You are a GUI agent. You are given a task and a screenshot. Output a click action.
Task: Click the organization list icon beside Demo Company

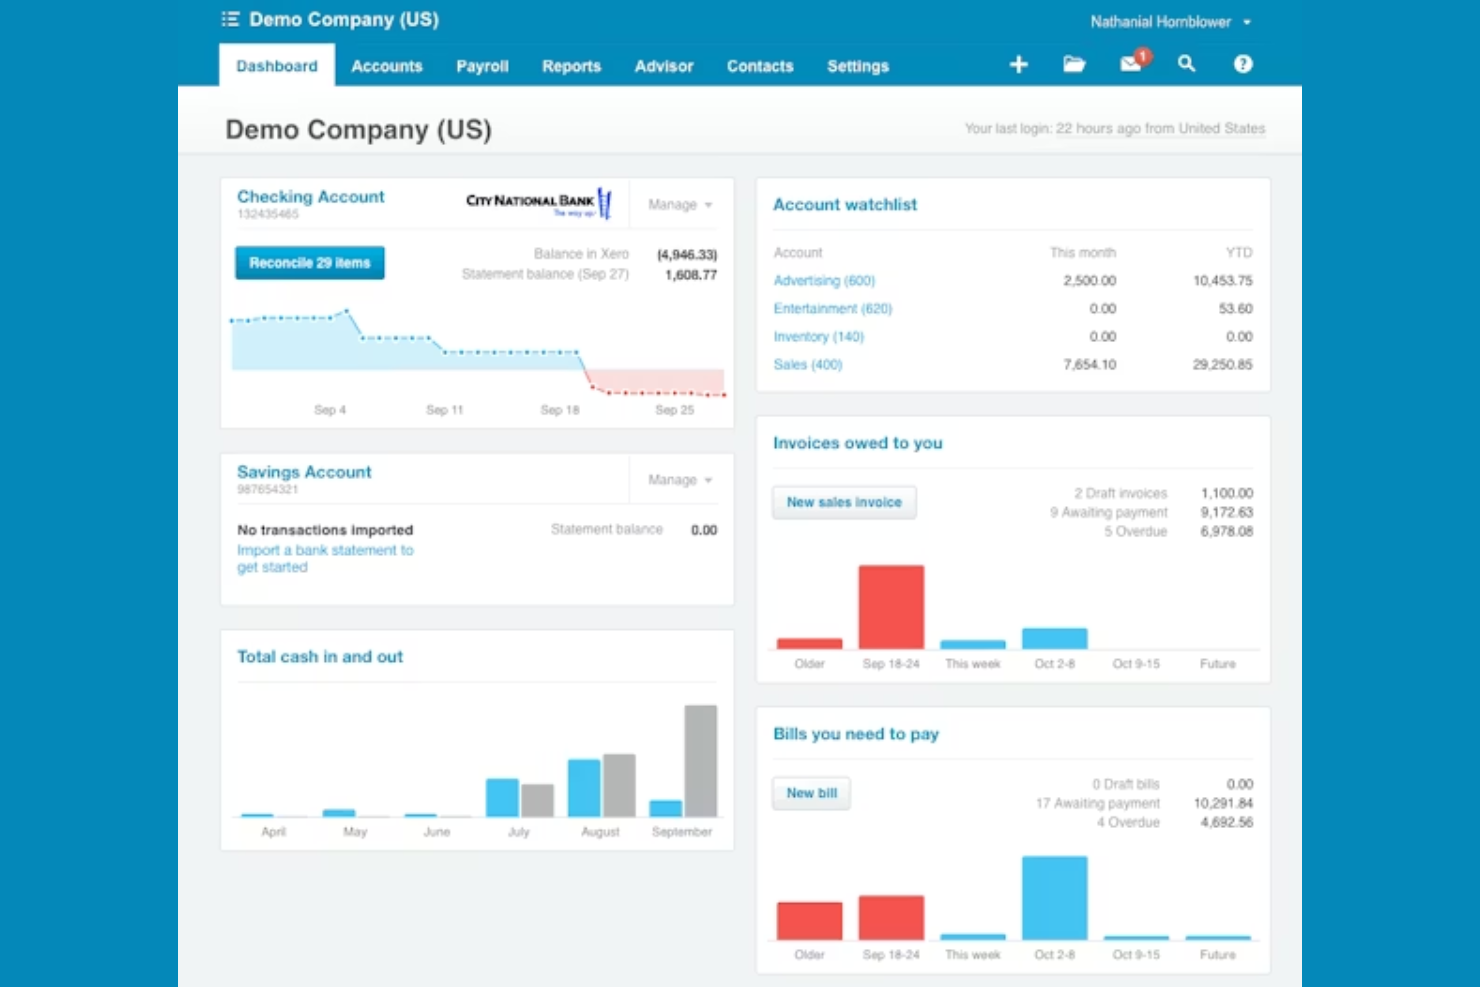(x=229, y=19)
